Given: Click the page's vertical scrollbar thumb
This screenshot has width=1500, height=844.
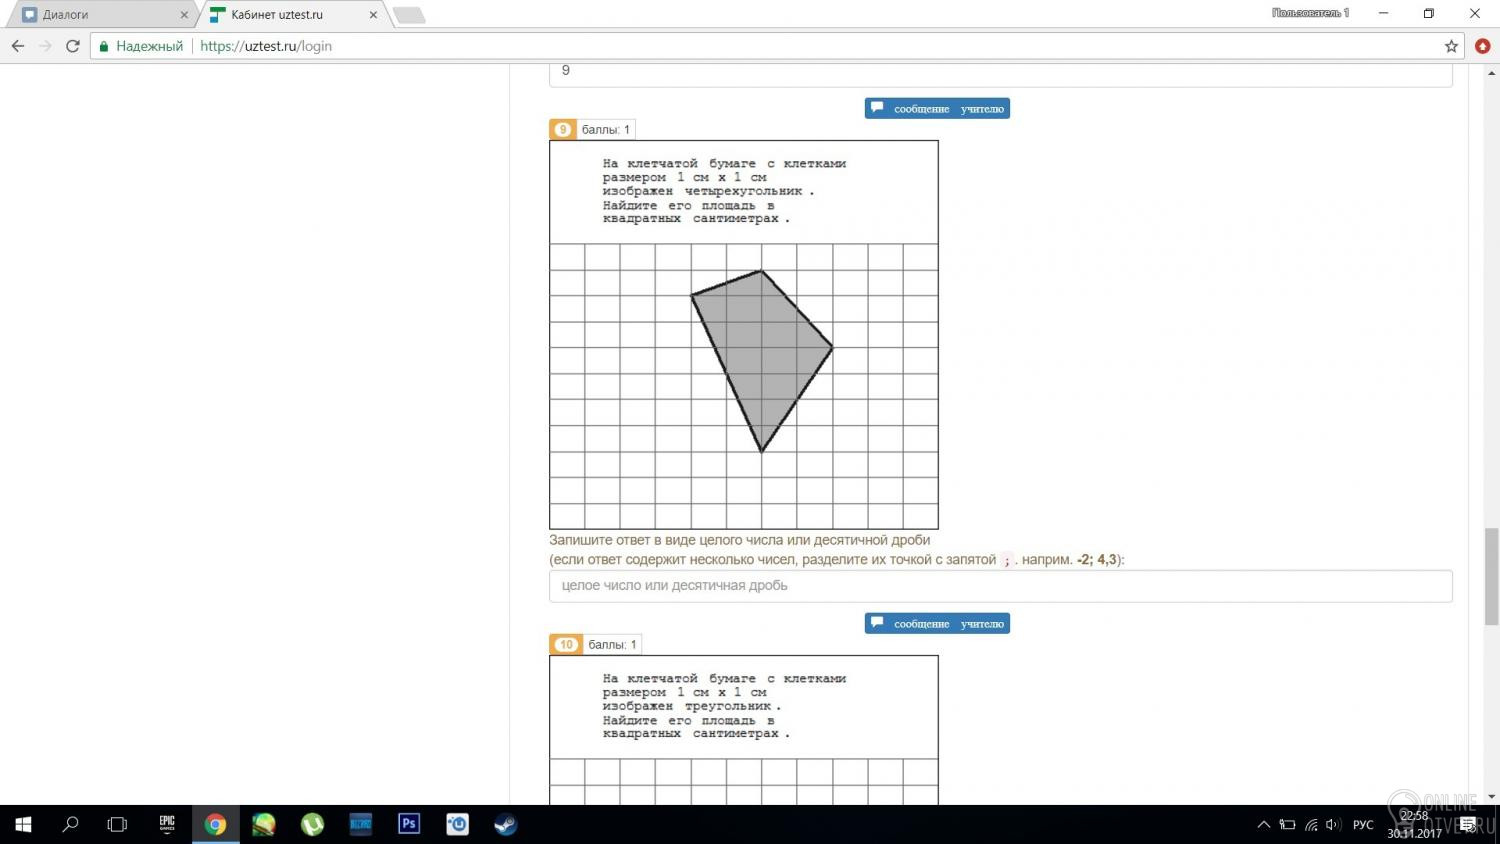Looking at the screenshot, I should [x=1491, y=576].
